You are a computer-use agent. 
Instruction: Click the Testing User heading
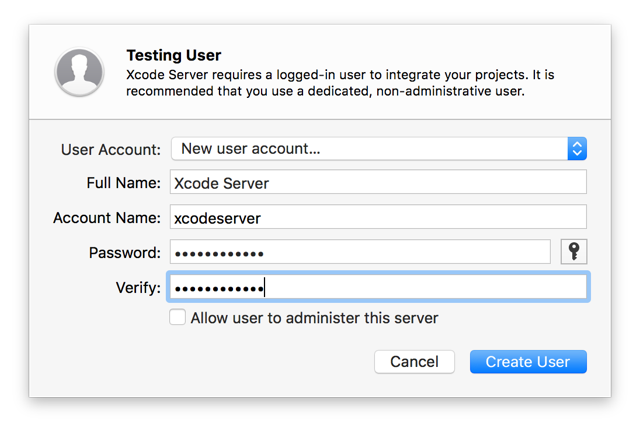tap(174, 56)
